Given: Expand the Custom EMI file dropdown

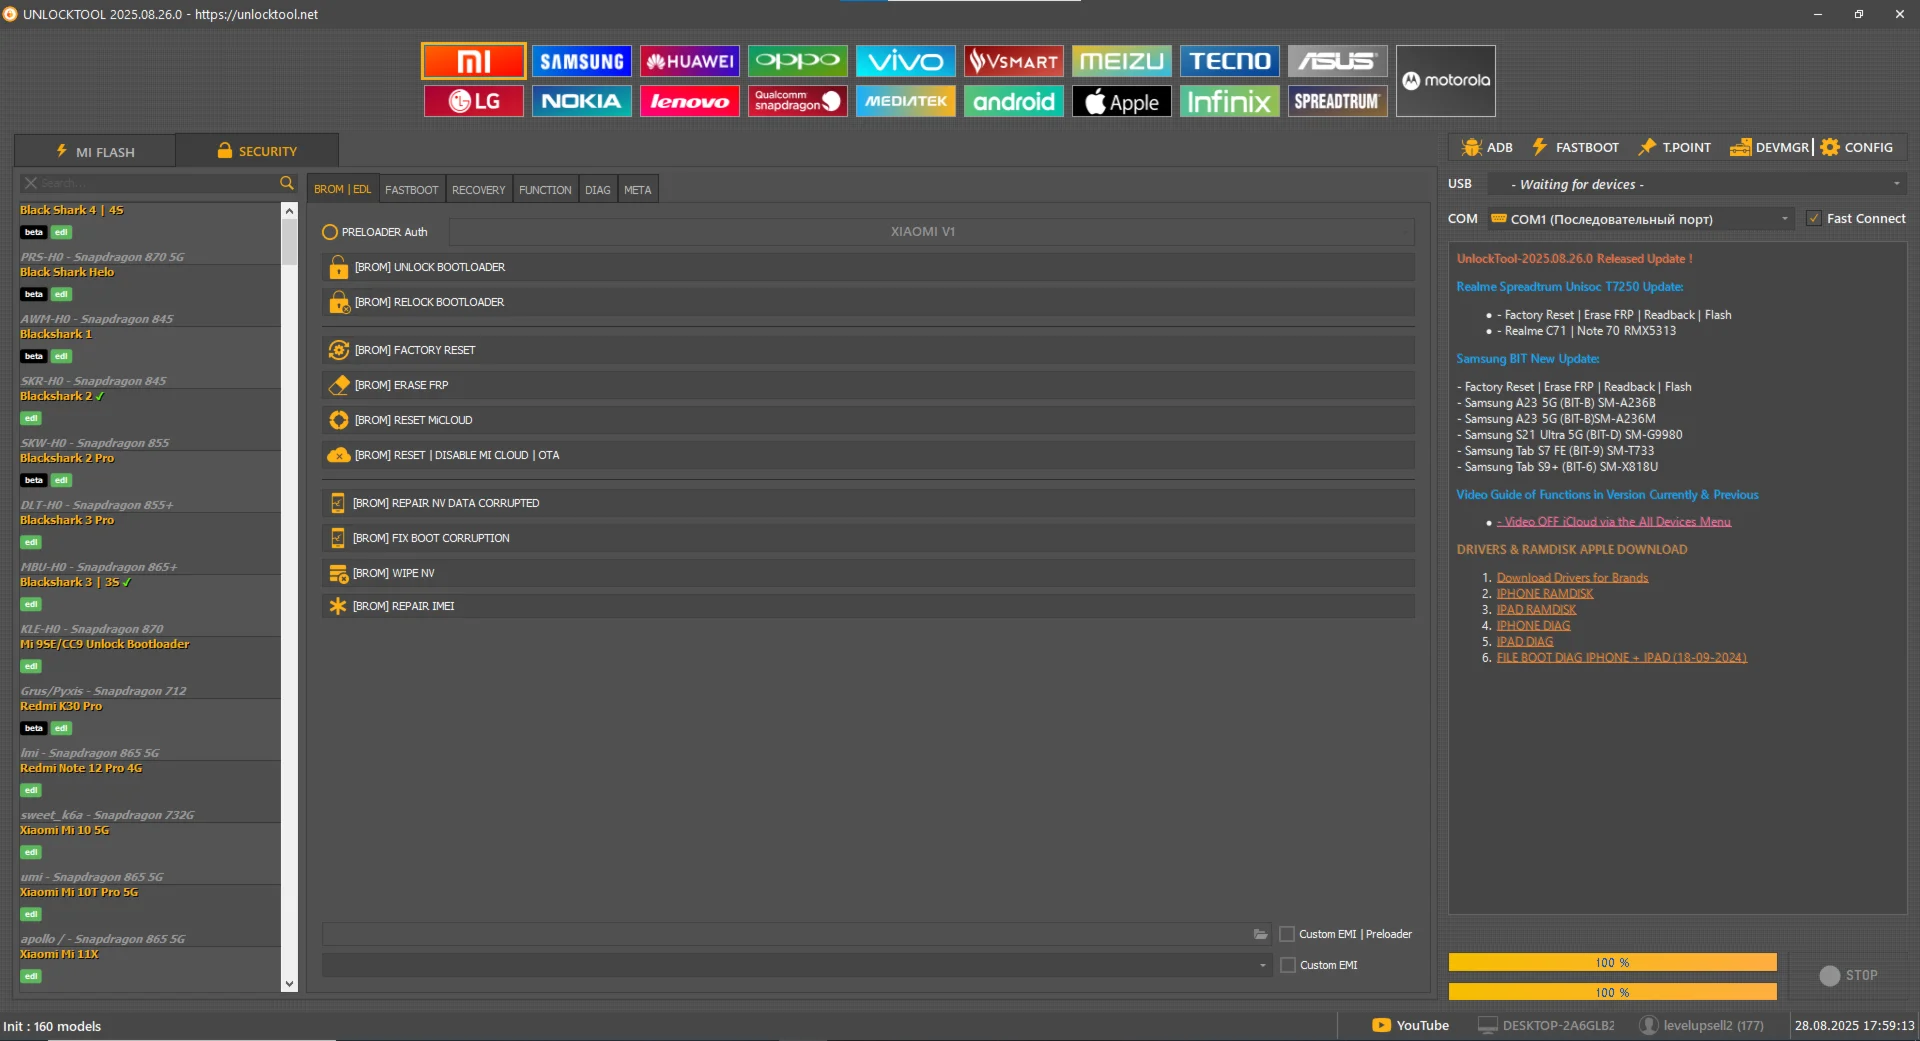Looking at the screenshot, I should coord(1262,965).
